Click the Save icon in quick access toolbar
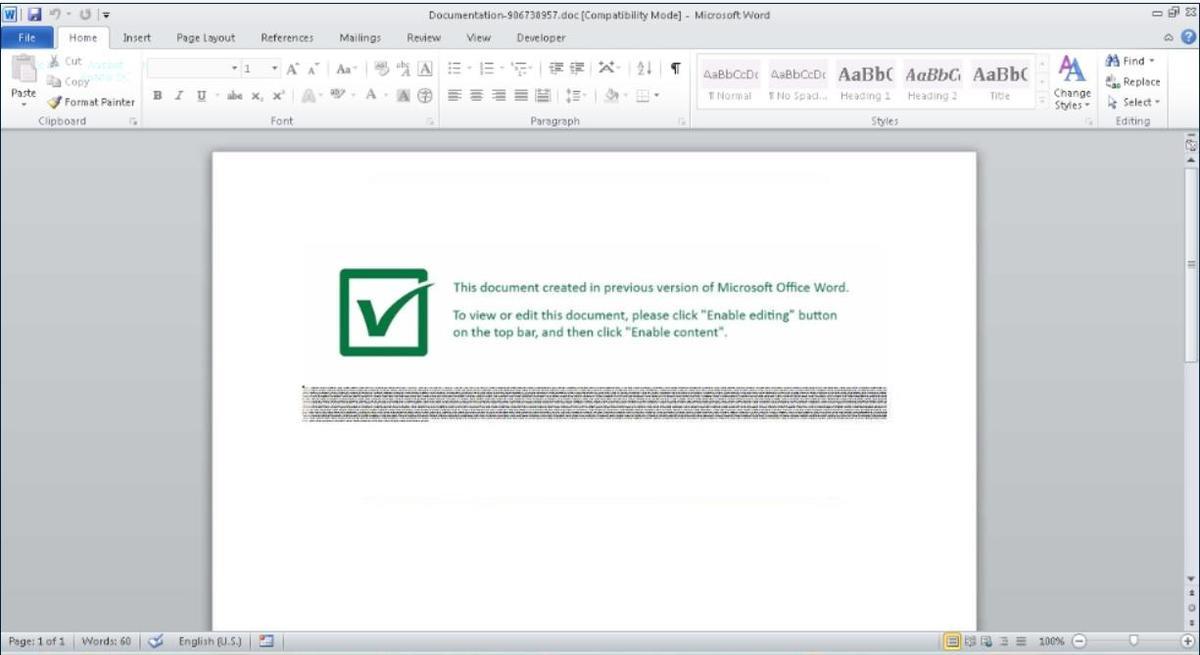The height and width of the screenshot is (655, 1200). pyautogui.click(x=34, y=15)
